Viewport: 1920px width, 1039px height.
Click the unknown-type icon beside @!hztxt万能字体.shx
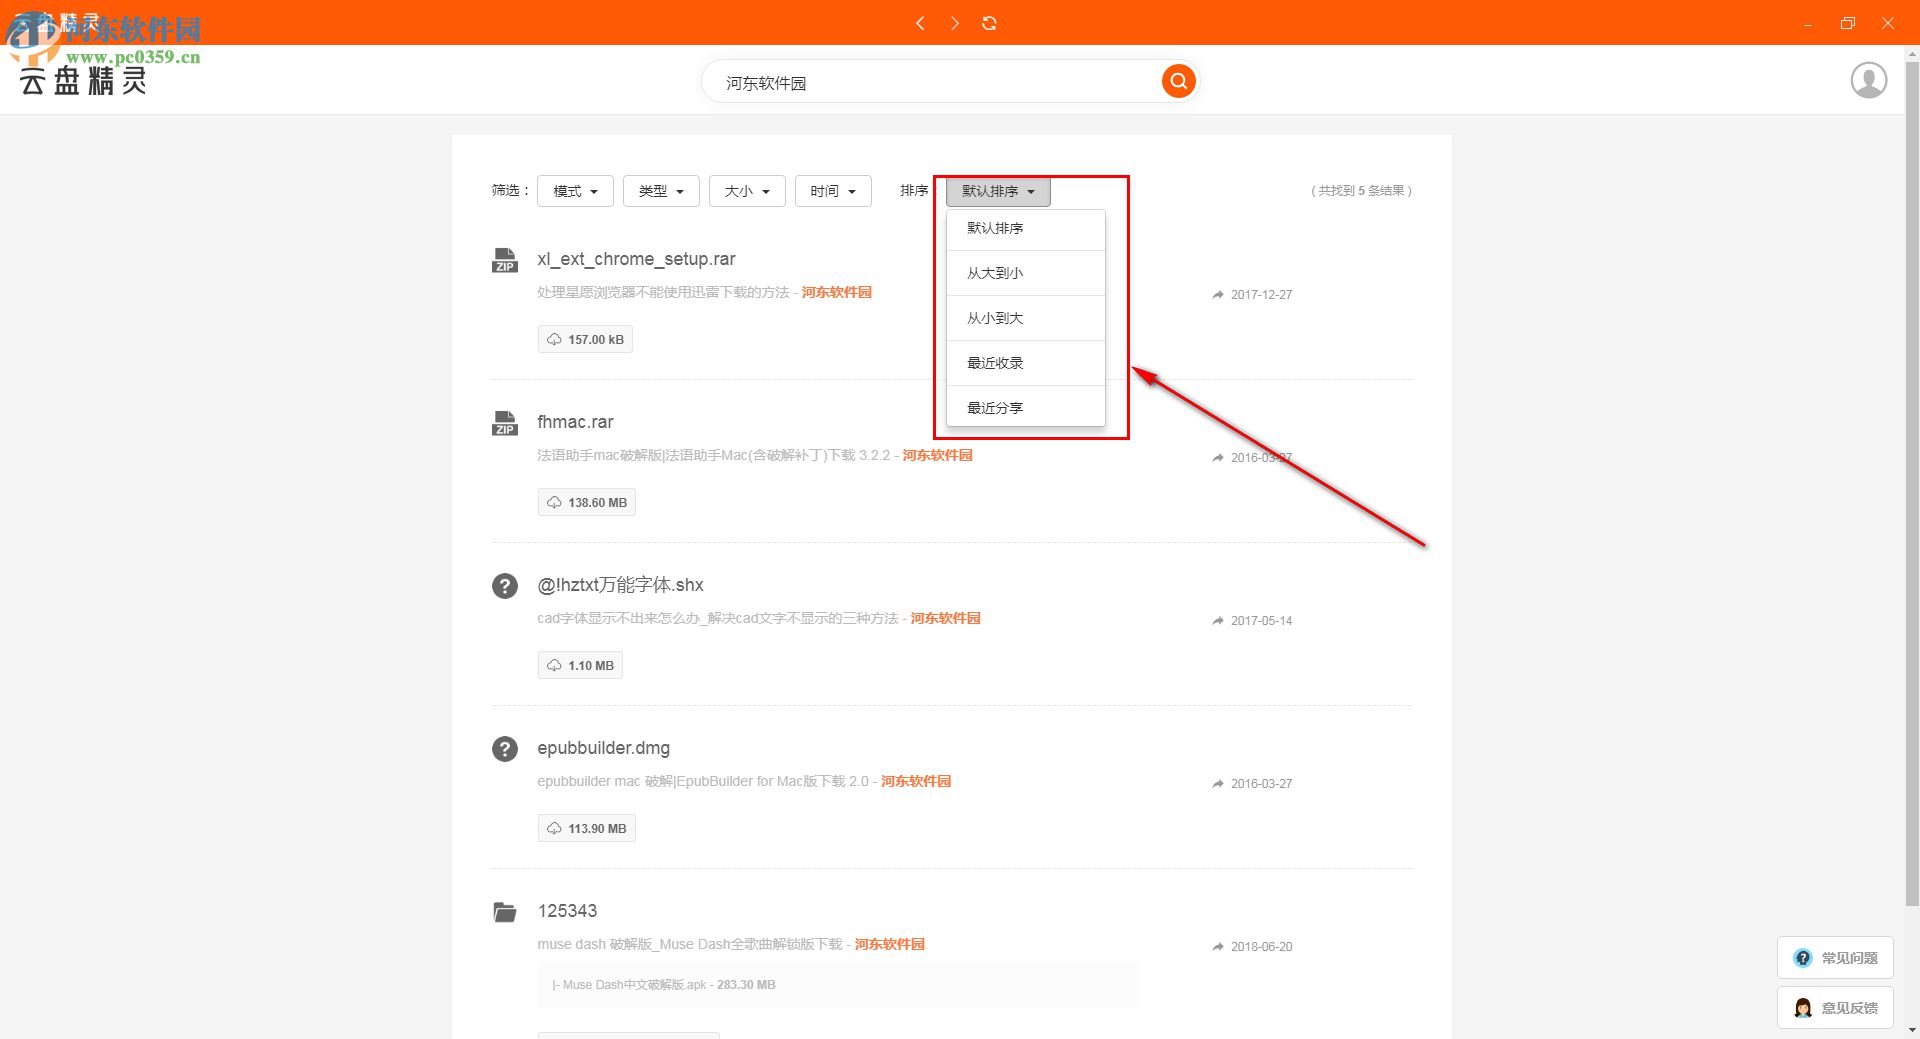coord(504,586)
